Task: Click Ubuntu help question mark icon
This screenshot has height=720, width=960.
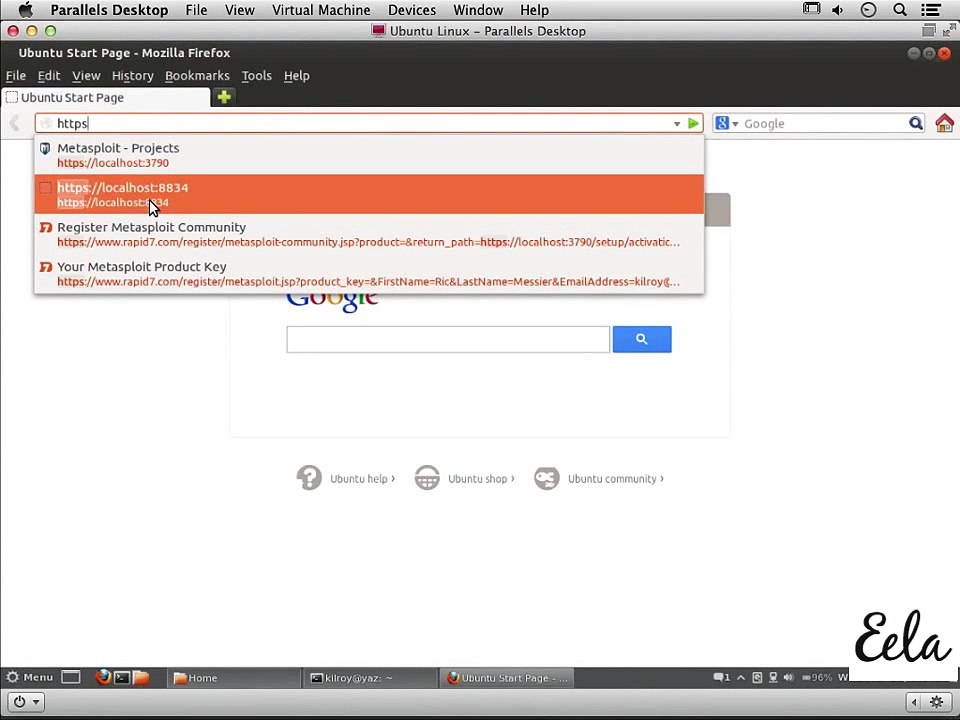Action: 309,478
